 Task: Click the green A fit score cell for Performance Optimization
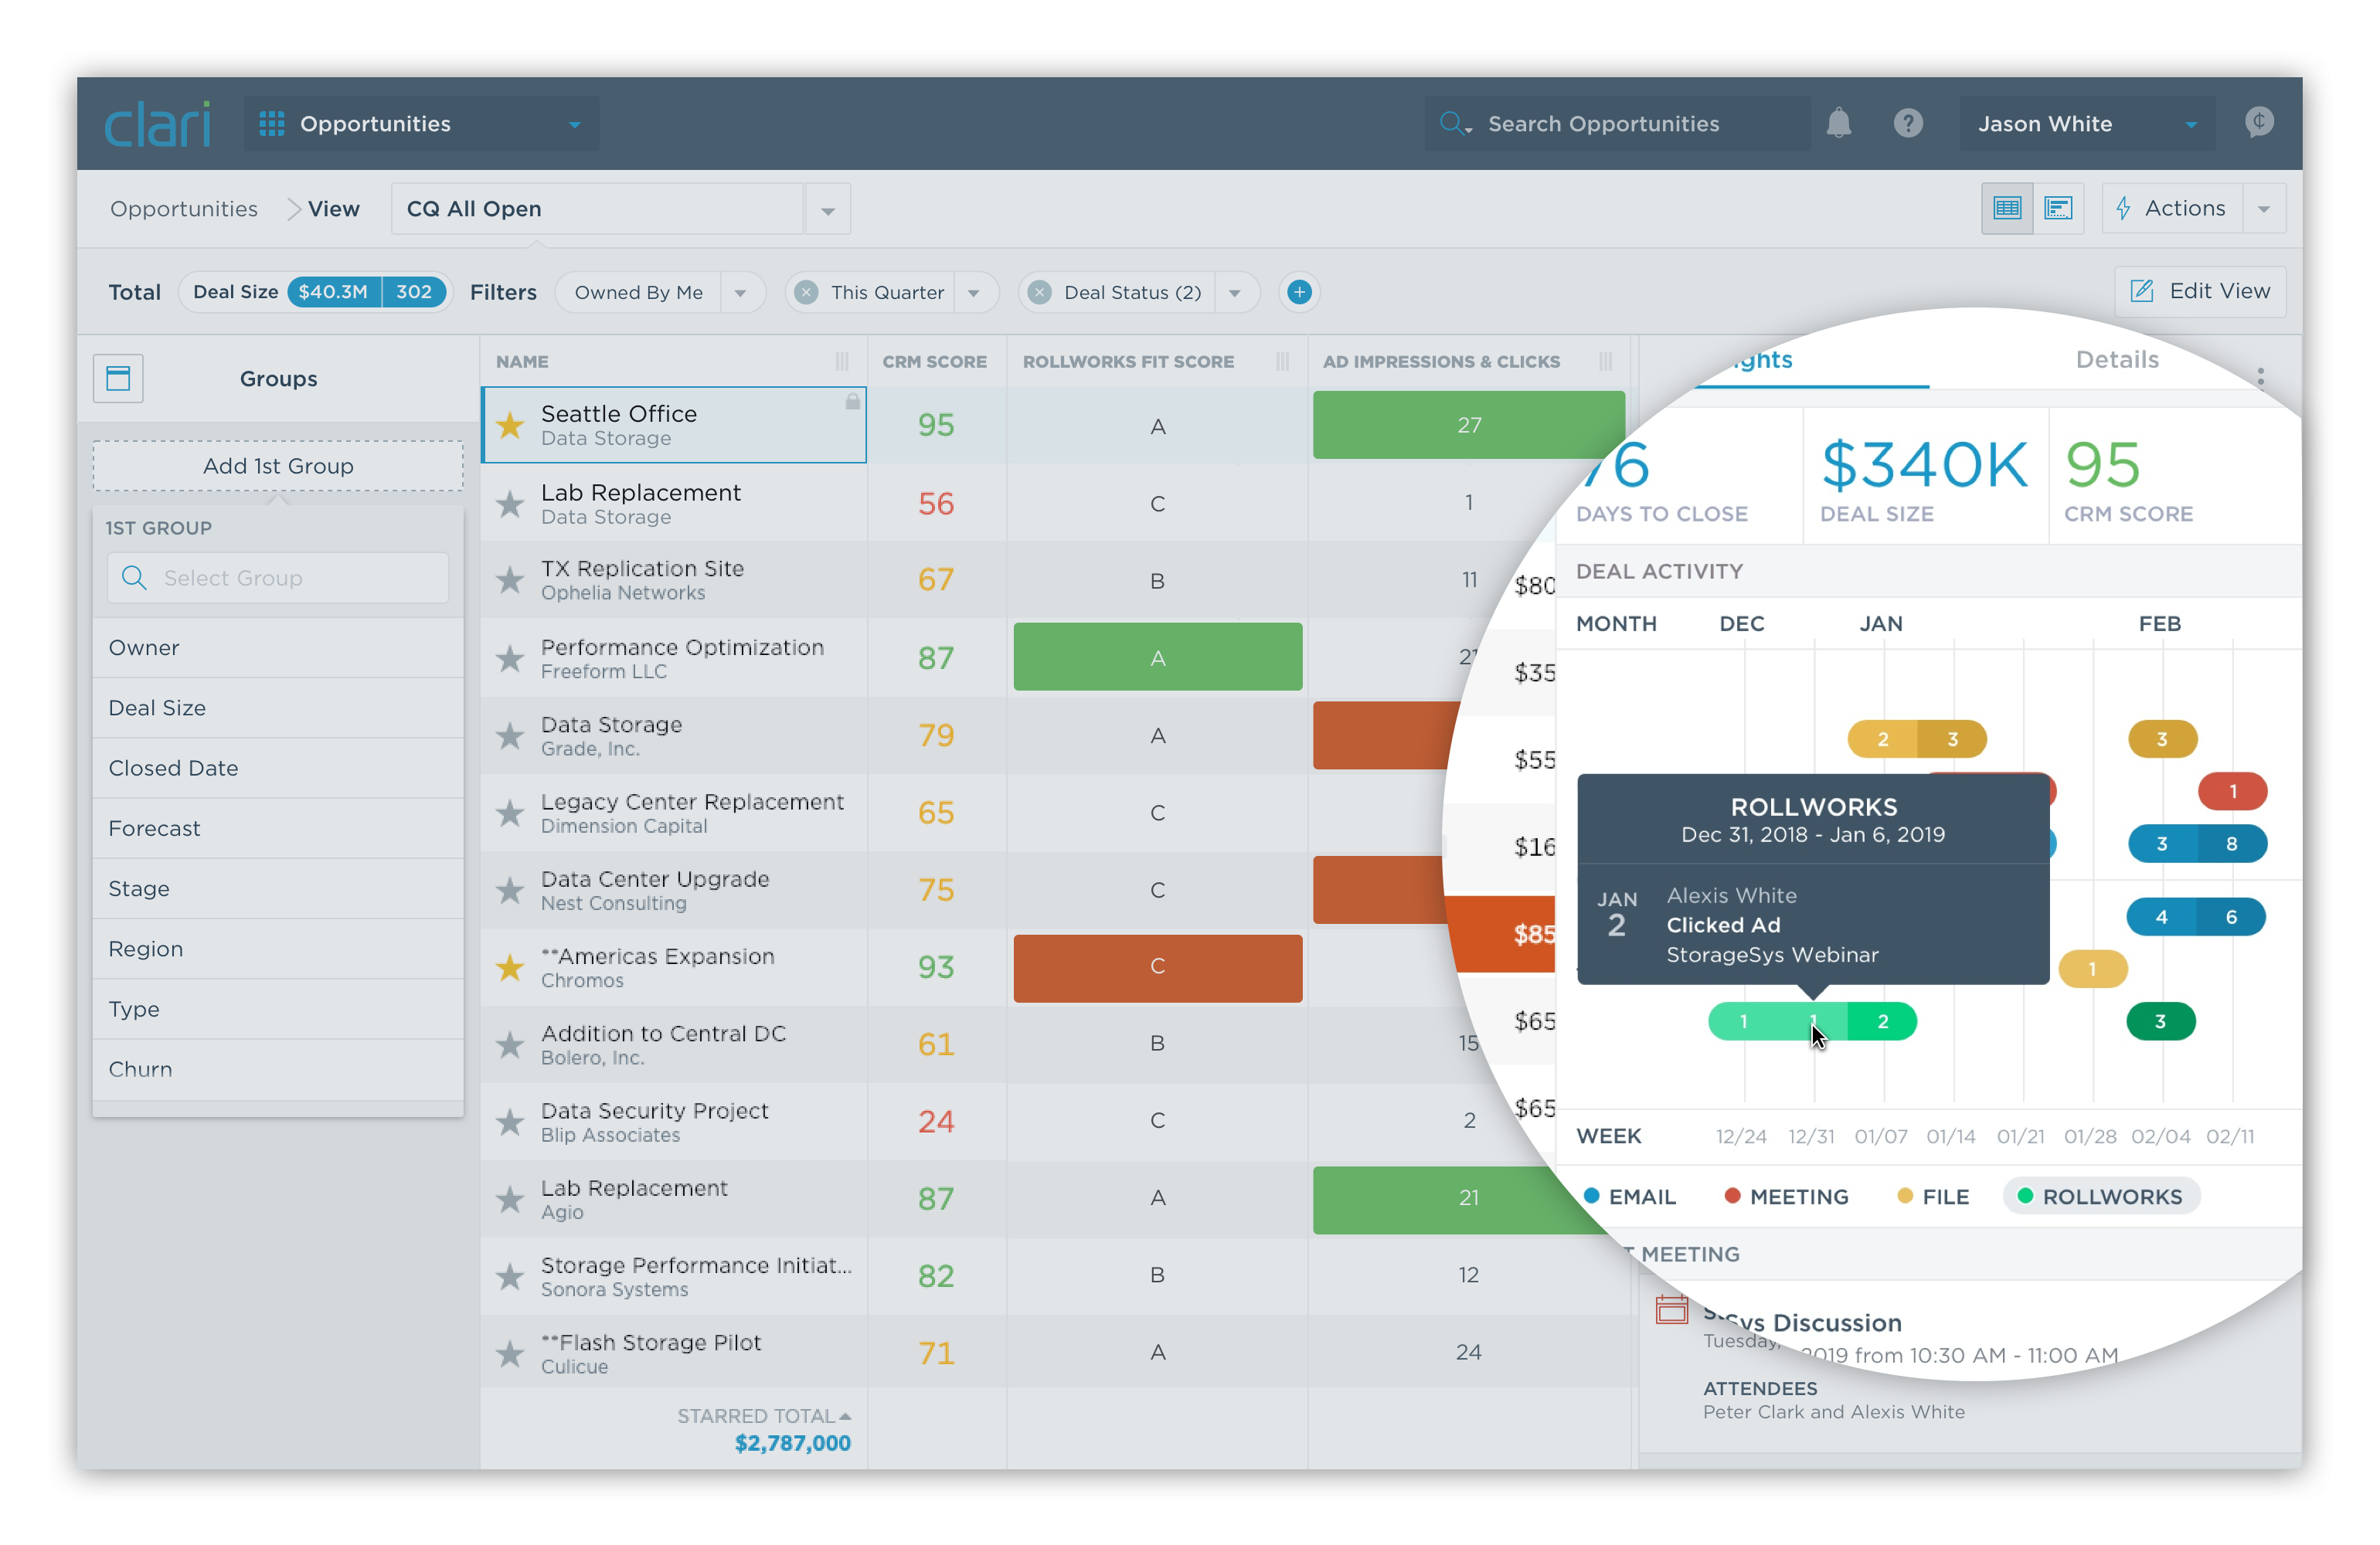click(x=1157, y=657)
